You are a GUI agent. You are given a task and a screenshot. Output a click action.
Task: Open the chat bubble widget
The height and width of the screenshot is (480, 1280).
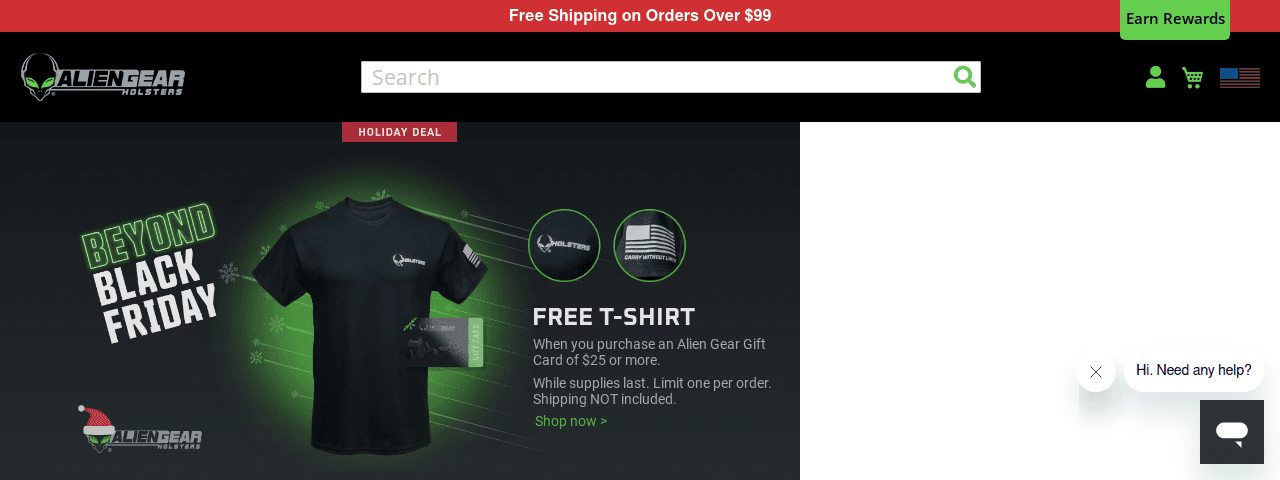point(1232,432)
